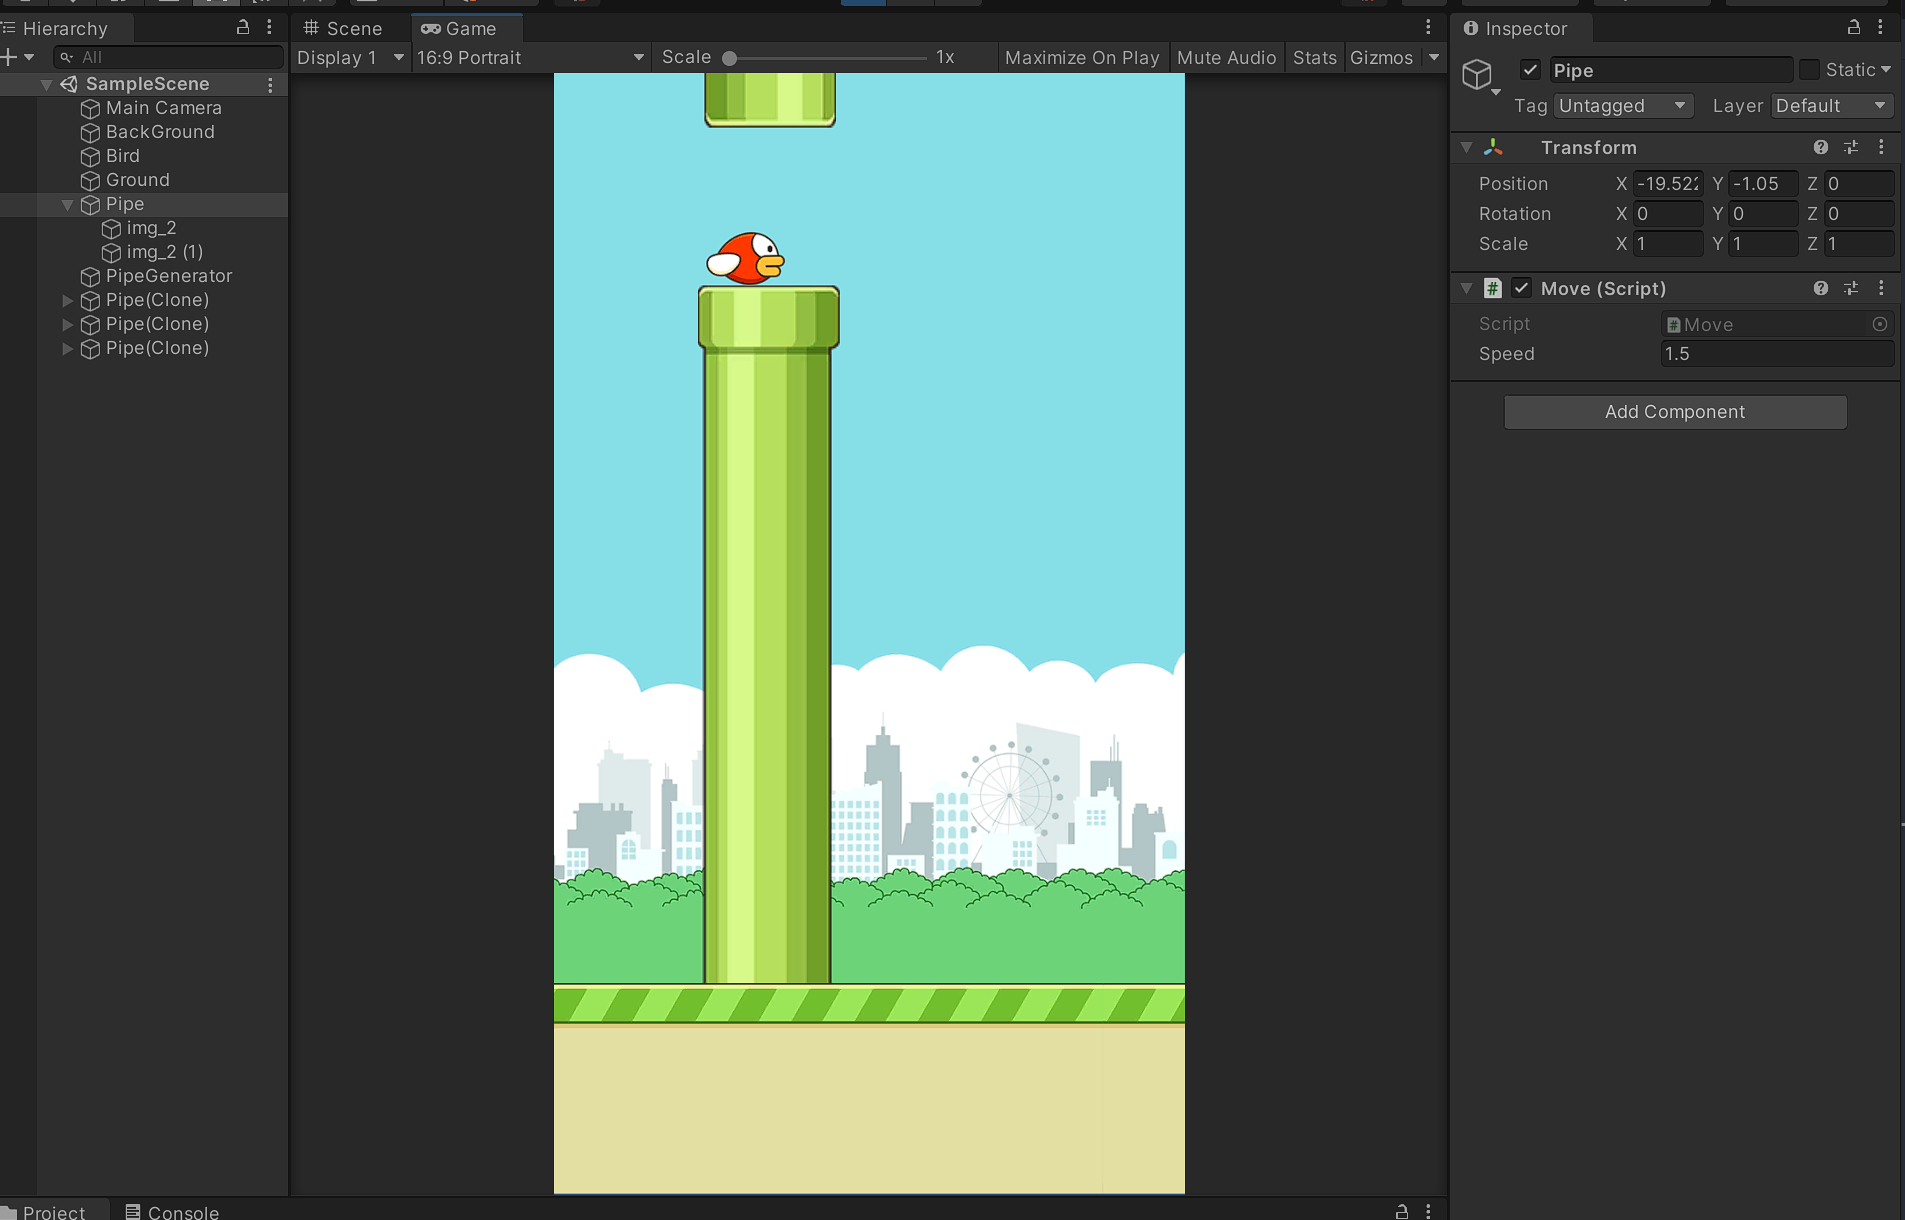1905x1220 pixels.
Task: Click the Inspector panel lock icon
Action: pyautogui.click(x=1853, y=28)
